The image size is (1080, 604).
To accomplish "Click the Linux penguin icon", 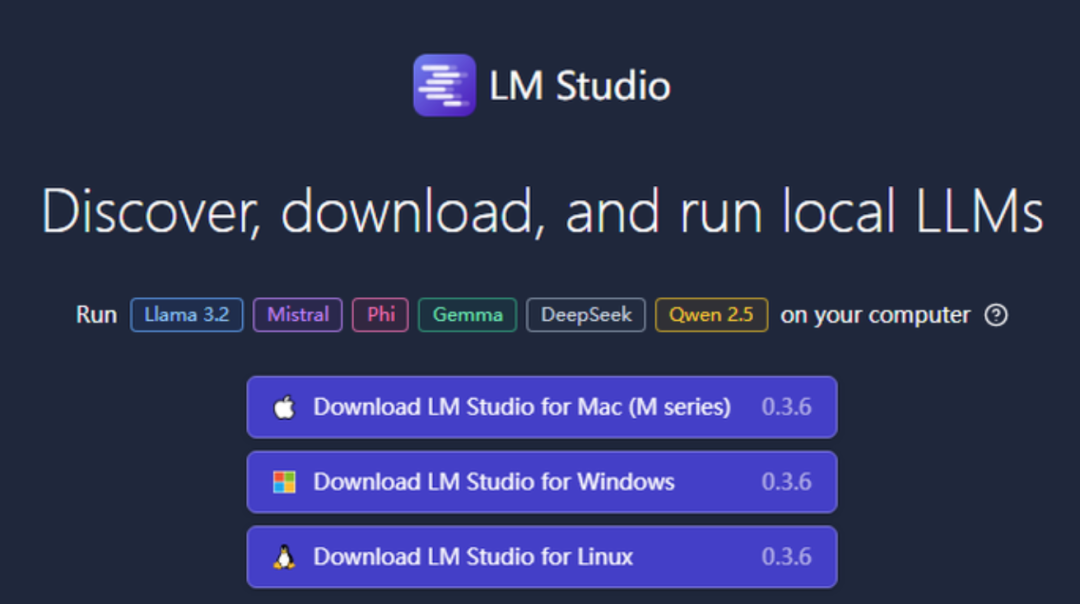I will (x=284, y=557).
